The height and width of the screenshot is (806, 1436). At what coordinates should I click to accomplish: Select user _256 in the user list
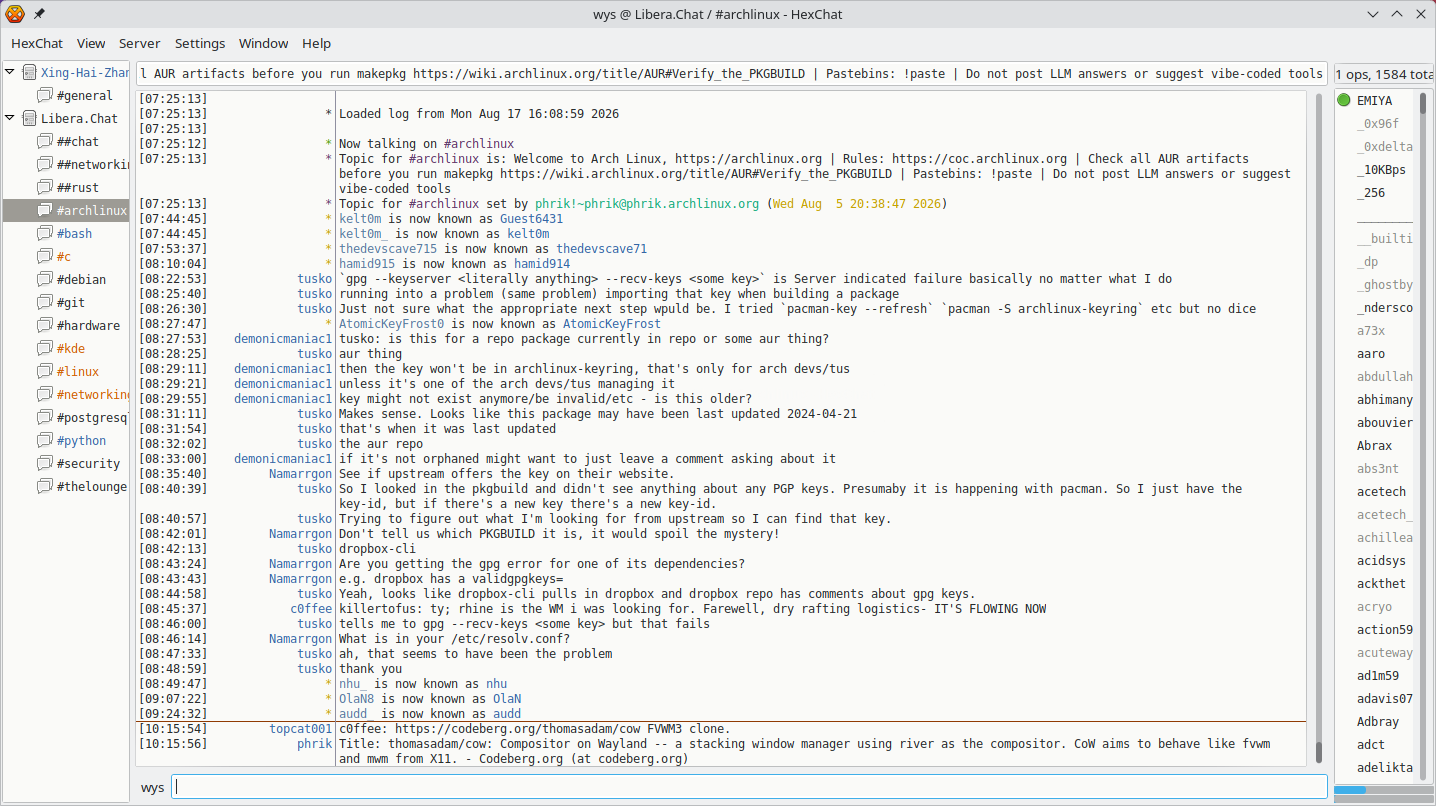(x=1375, y=192)
